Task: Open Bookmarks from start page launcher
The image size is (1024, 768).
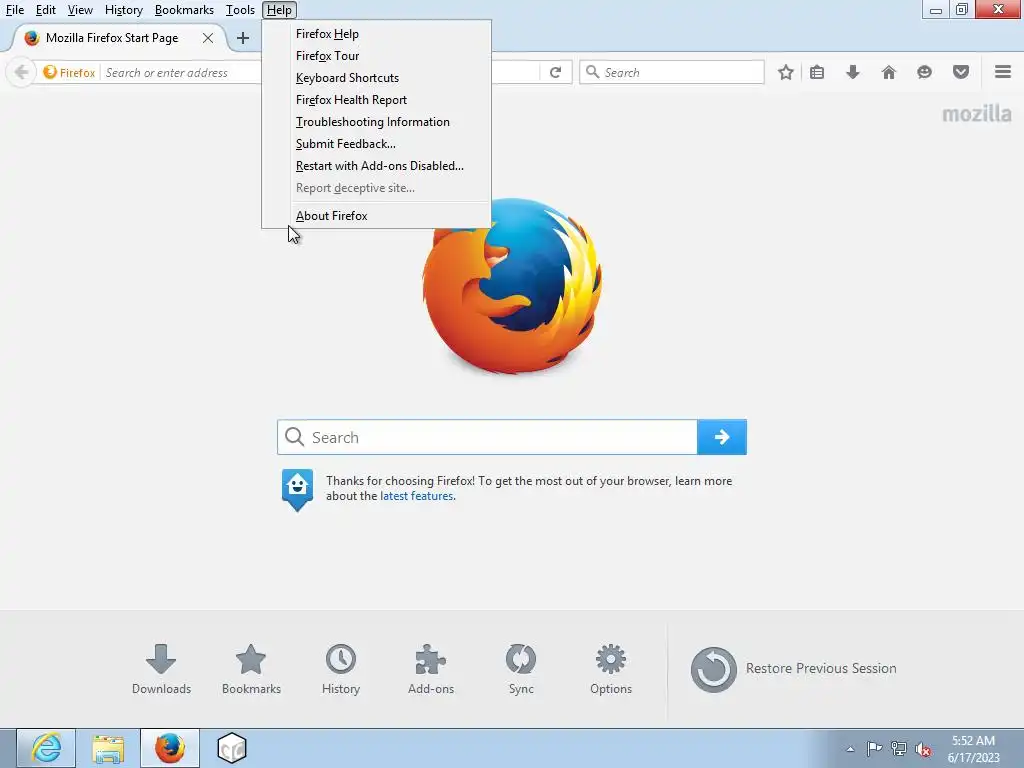Action: (251, 669)
